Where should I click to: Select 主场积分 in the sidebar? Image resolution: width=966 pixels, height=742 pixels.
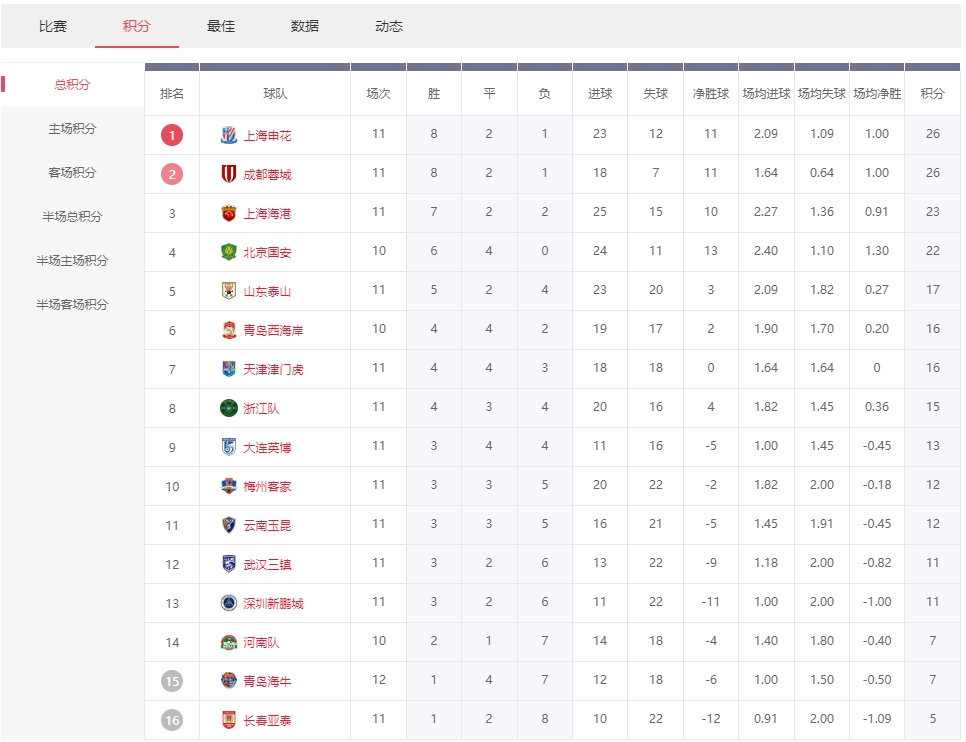coord(72,129)
